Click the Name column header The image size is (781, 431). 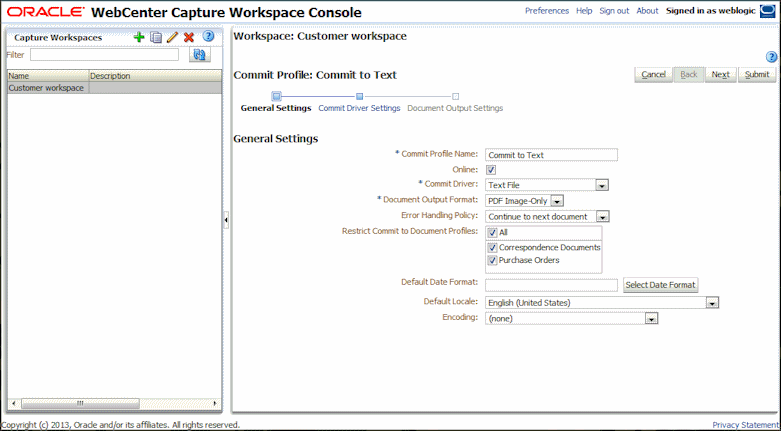pyautogui.click(x=48, y=76)
